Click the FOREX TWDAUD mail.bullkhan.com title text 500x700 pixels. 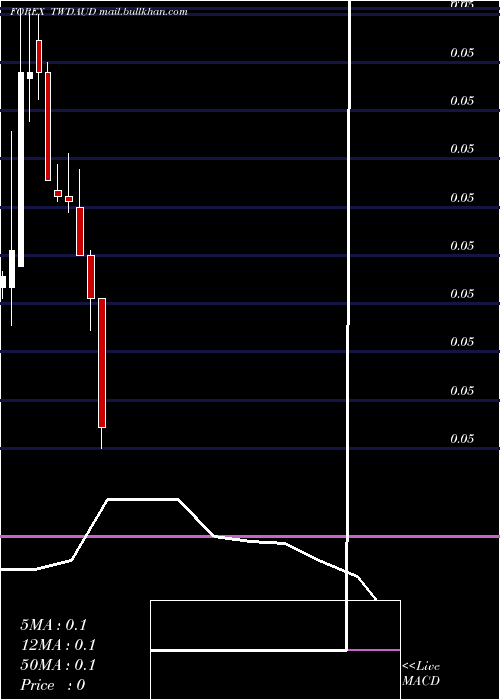pyautogui.click(x=99, y=12)
